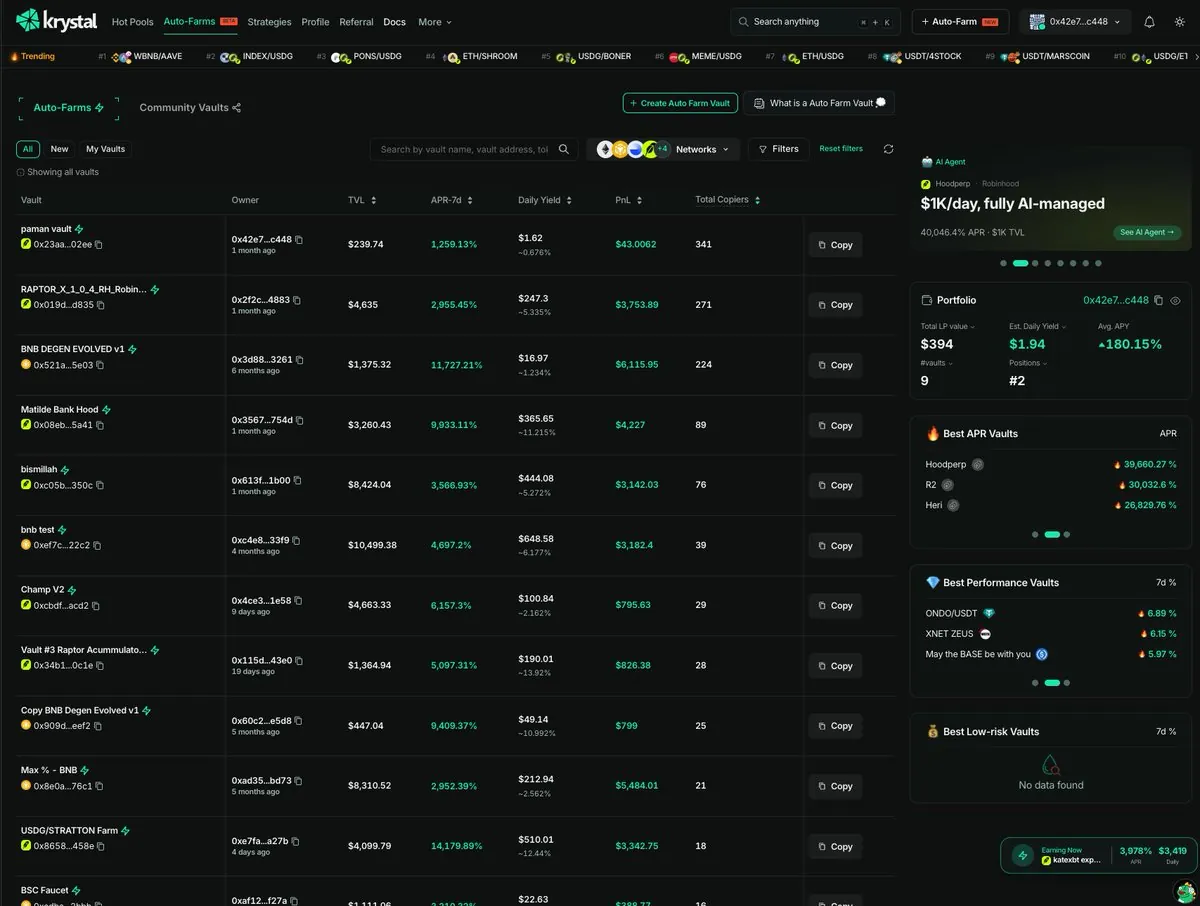Copy RAPTOR vault address 0x019d...d835 icon
Viewport: 1200px width, 906px height.
pos(100,305)
